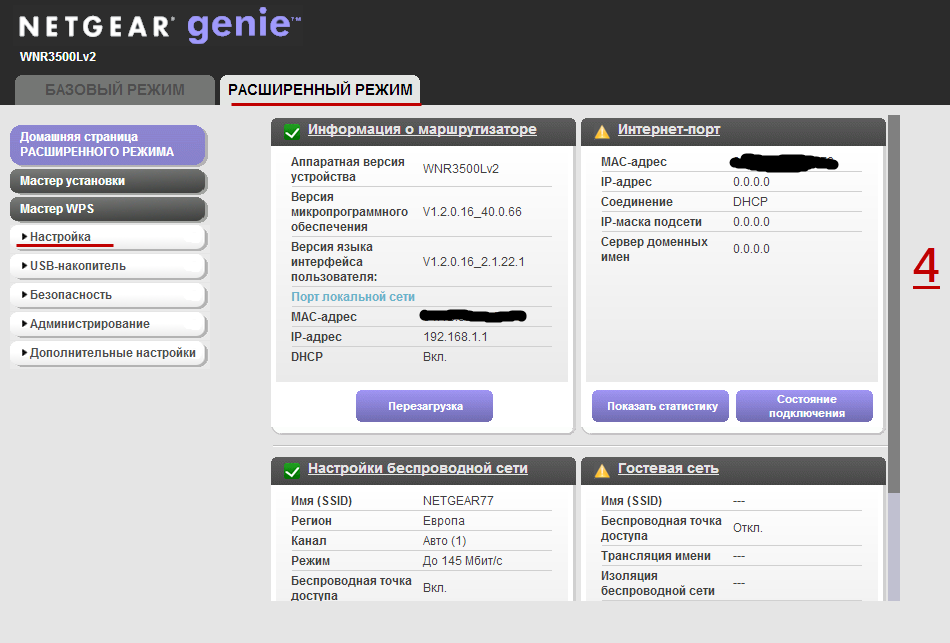Image resolution: width=950 pixels, height=643 pixels.
Task: Open the Информация о маршрутизаторе link
Action: click(x=422, y=129)
